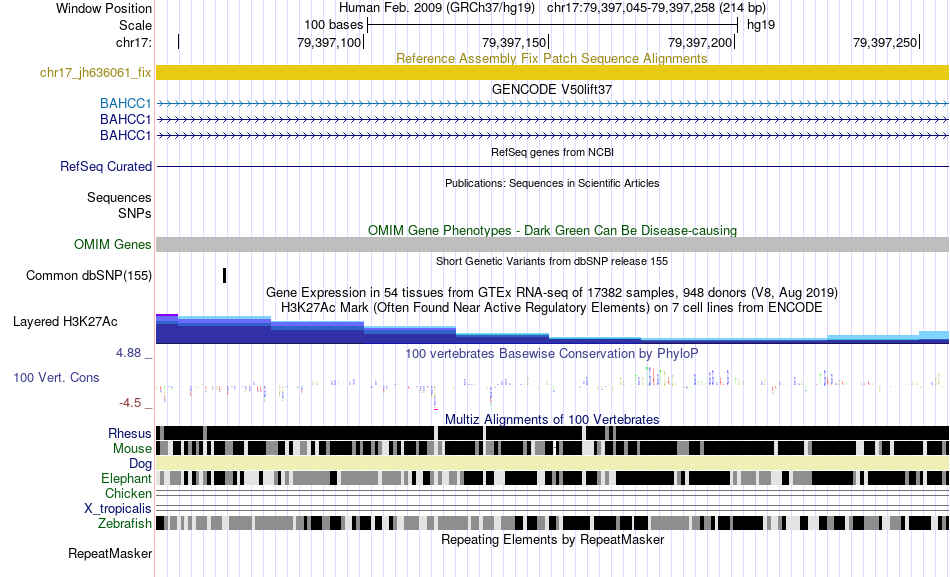
Task: Click the Elephant alignment label
Action: [126, 479]
